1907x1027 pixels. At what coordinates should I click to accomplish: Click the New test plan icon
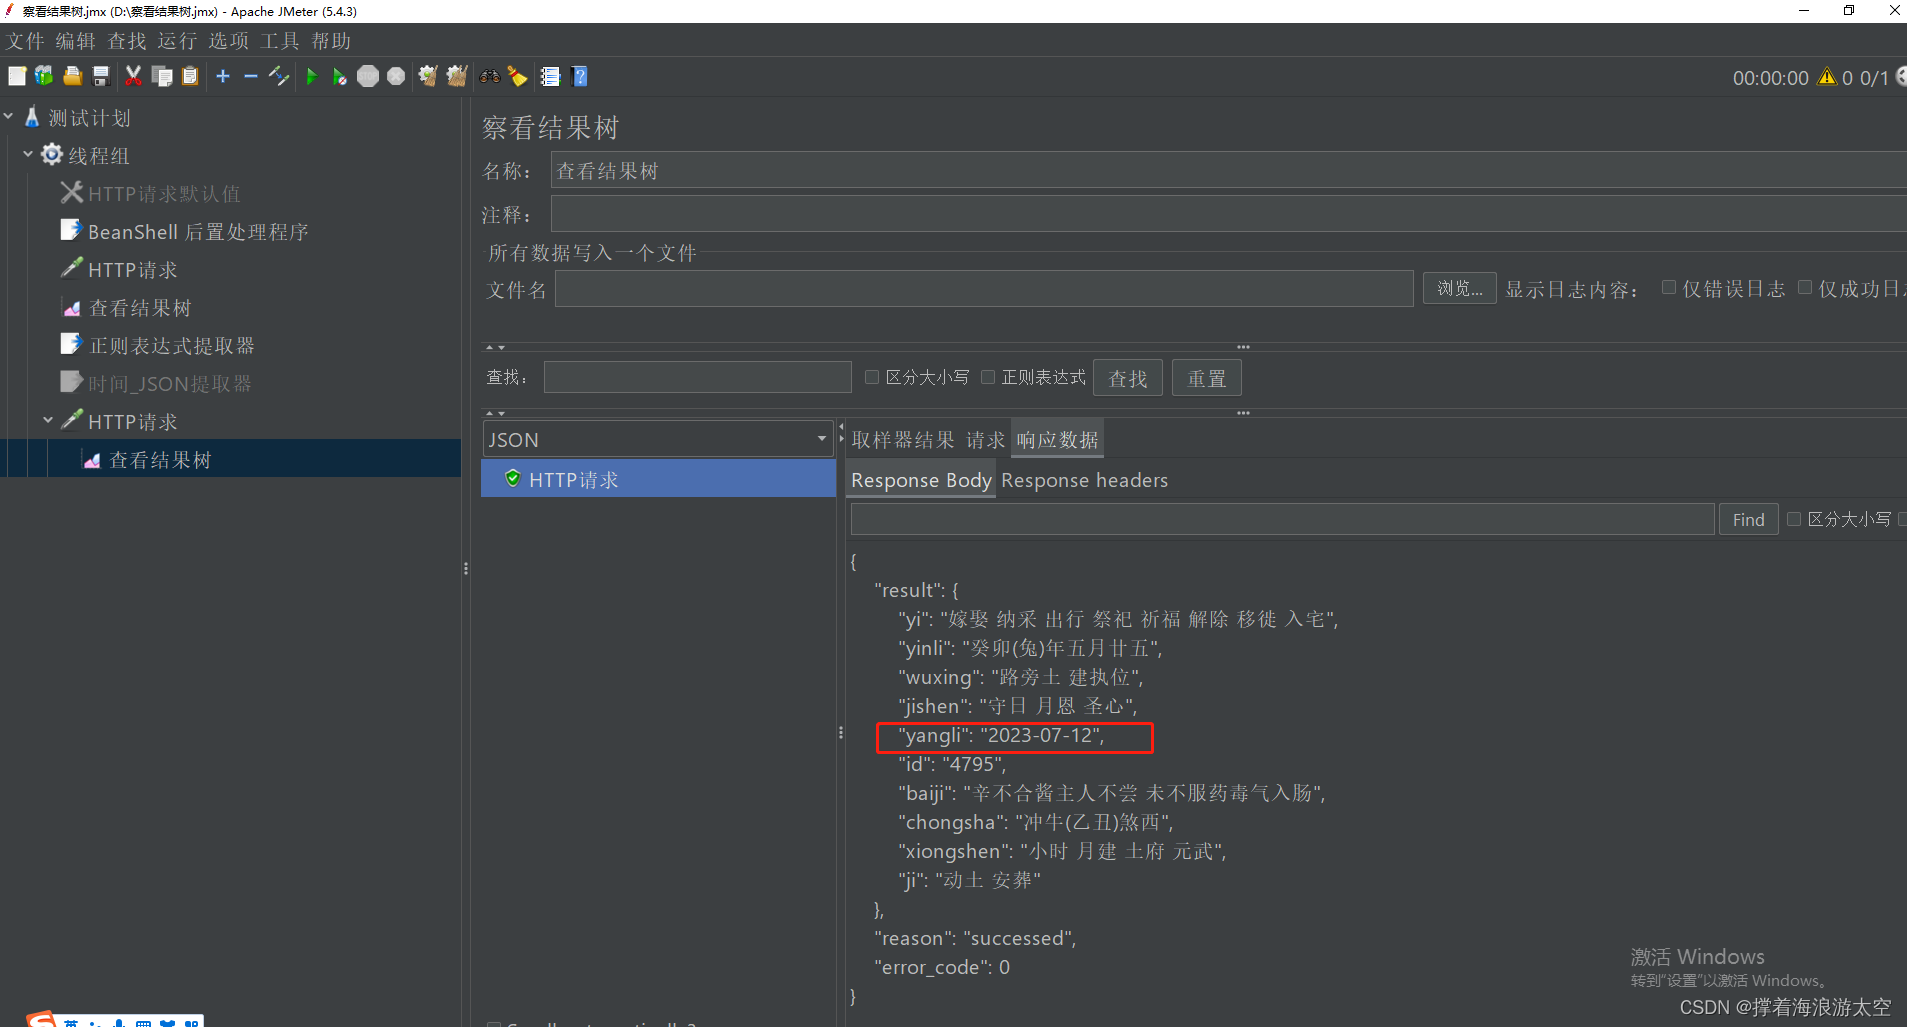tap(17, 76)
